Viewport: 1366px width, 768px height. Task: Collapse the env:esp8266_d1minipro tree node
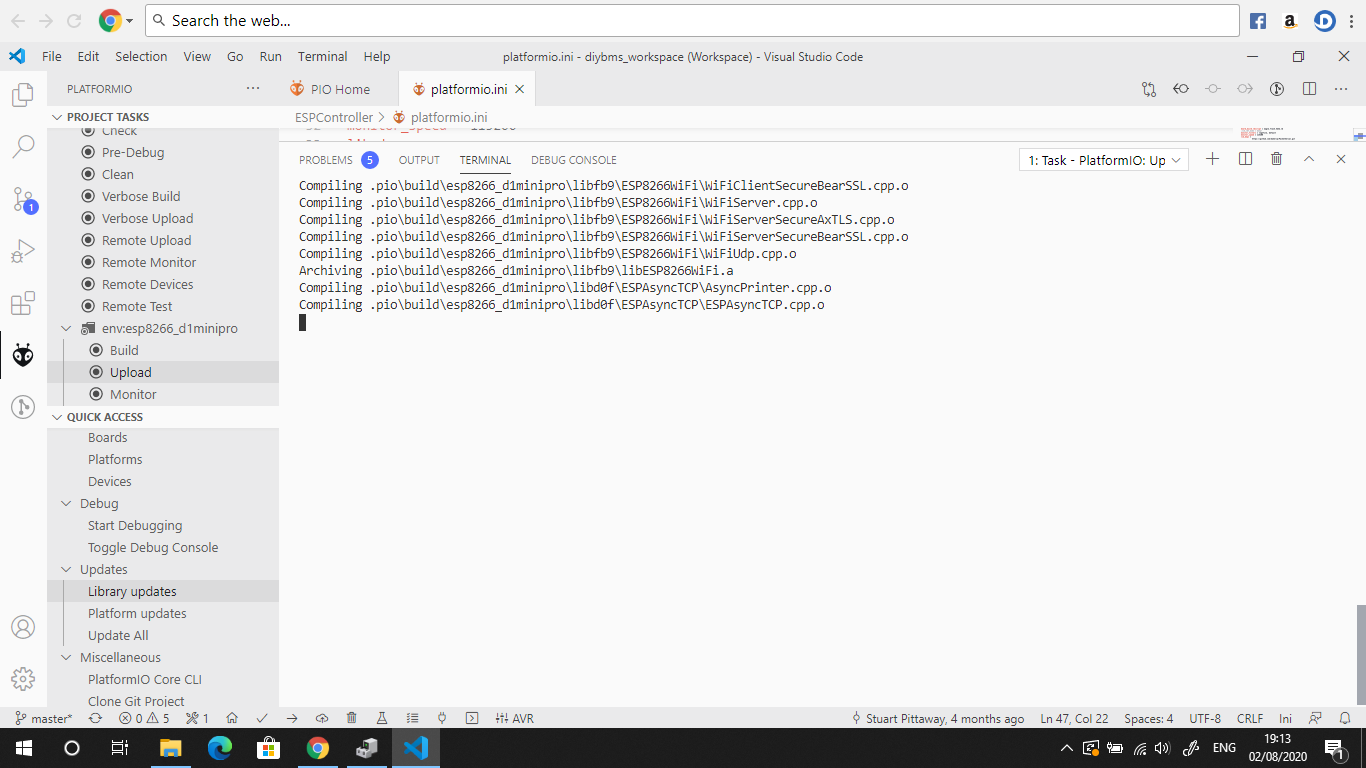tap(67, 328)
